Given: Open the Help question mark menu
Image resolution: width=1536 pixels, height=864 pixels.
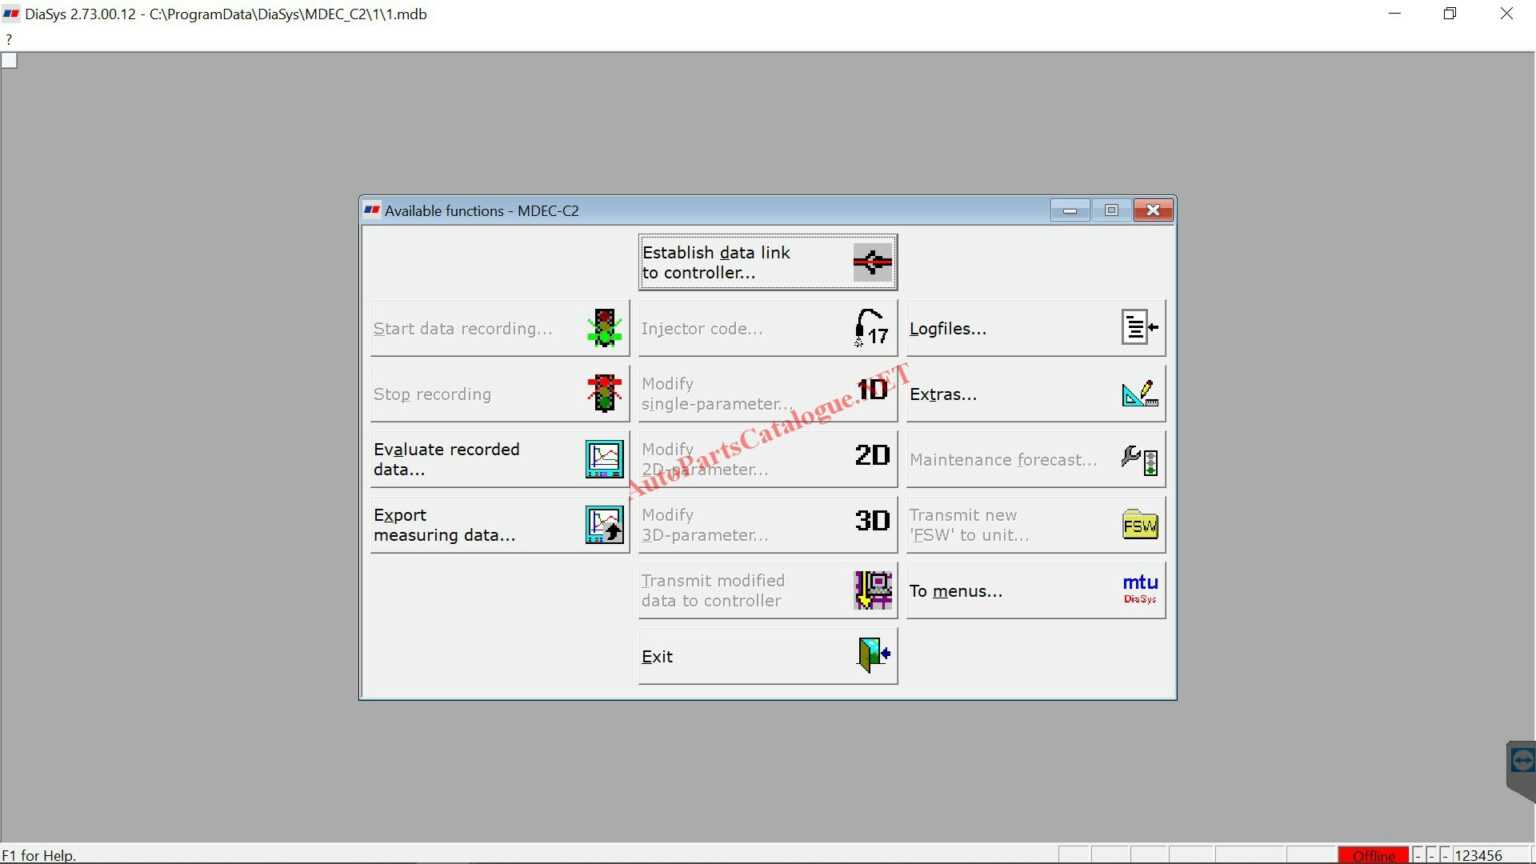Looking at the screenshot, I should [8, 39].
